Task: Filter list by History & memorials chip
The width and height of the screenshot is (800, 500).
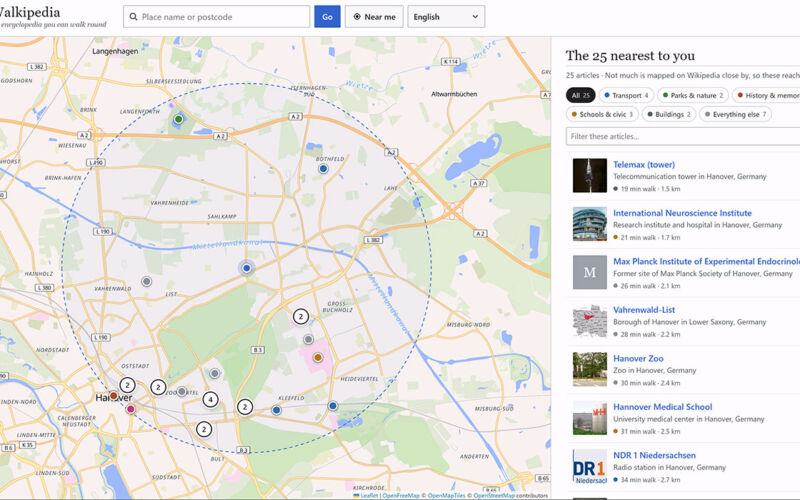Action: click(766, 95)
